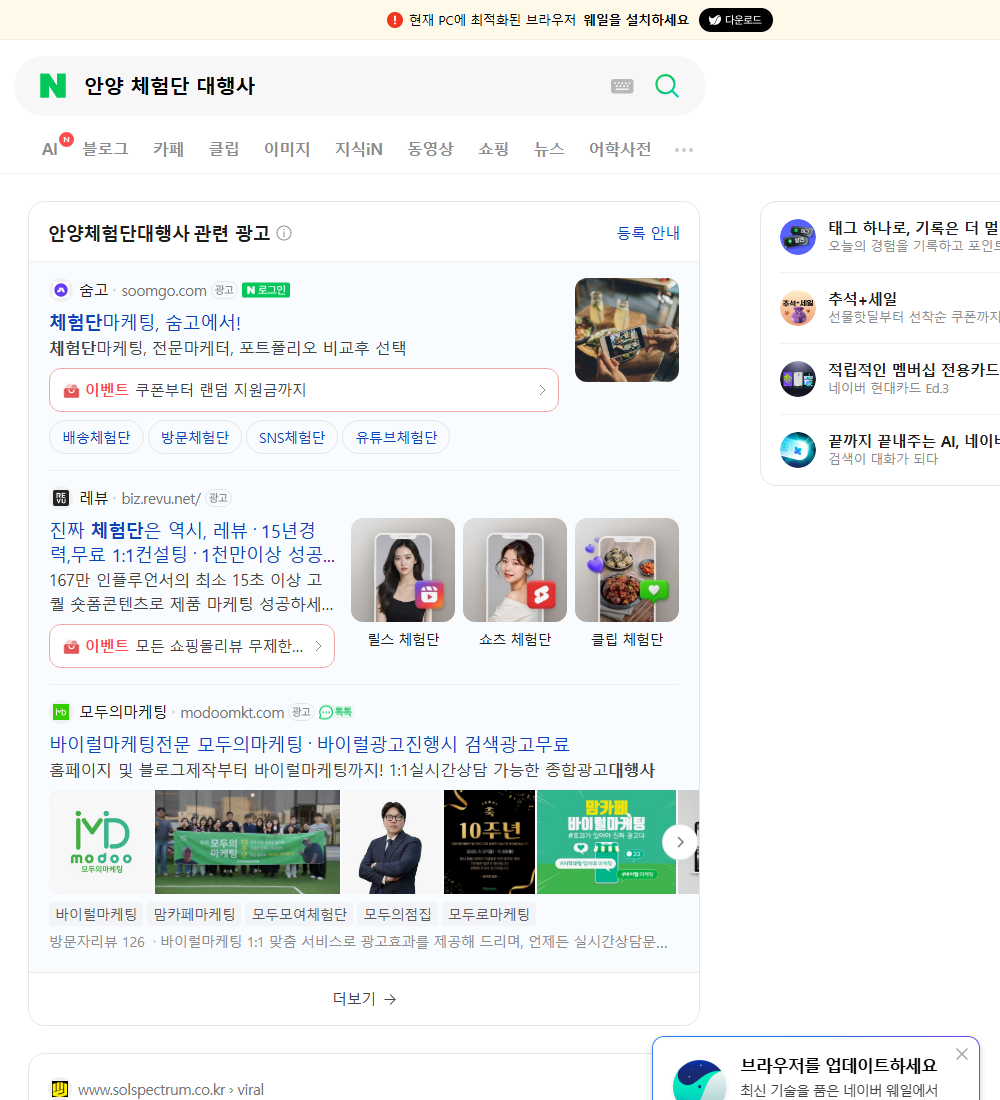Select the 방문체험단 chip

tap(195, 438)
